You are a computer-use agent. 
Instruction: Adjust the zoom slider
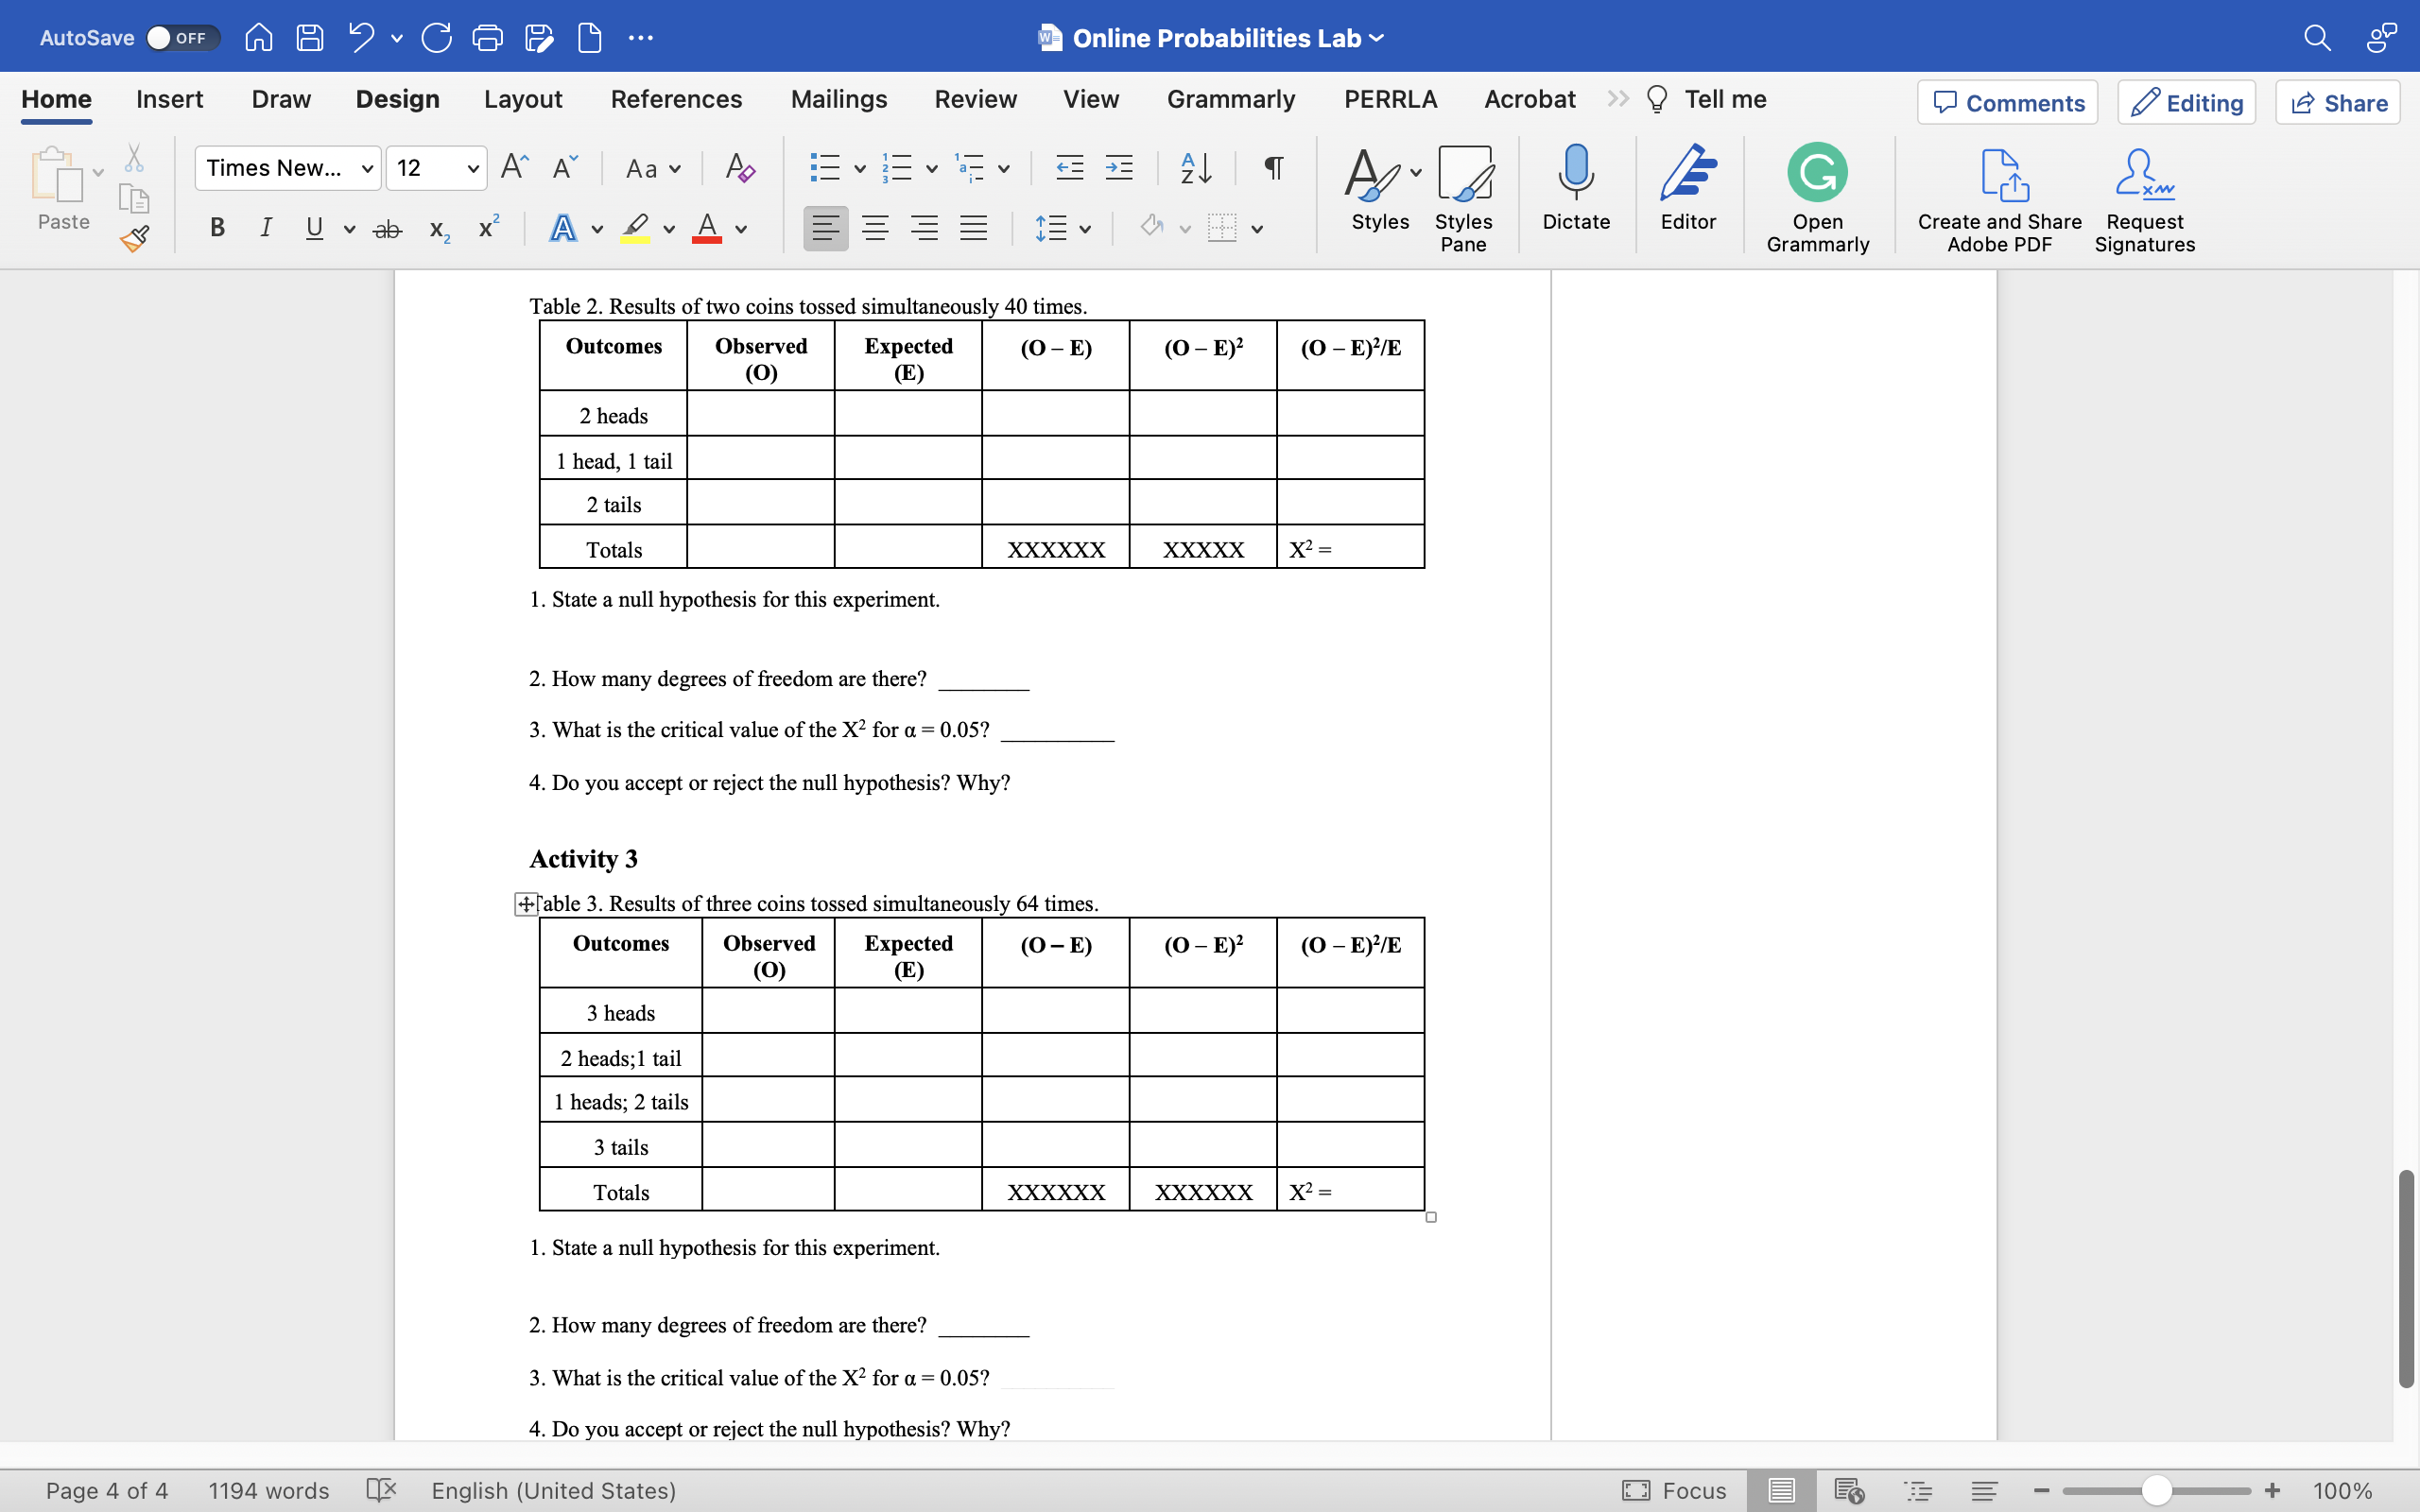point(2156,1490)
